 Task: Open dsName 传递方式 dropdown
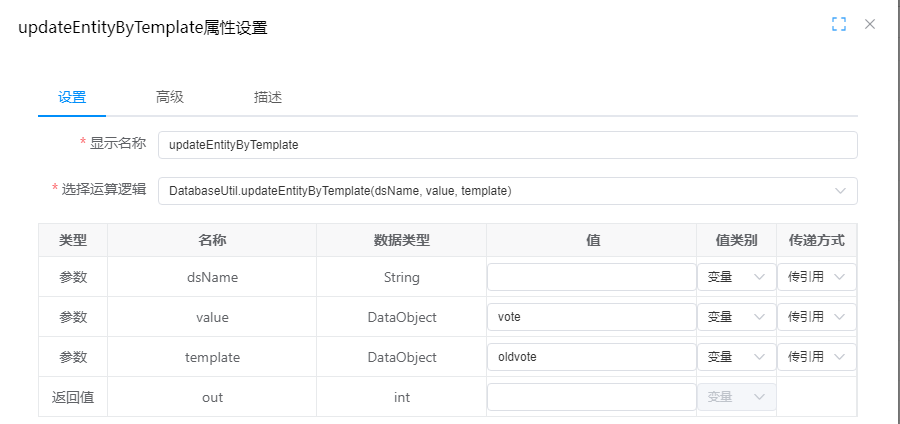click(x=816, y=277)
